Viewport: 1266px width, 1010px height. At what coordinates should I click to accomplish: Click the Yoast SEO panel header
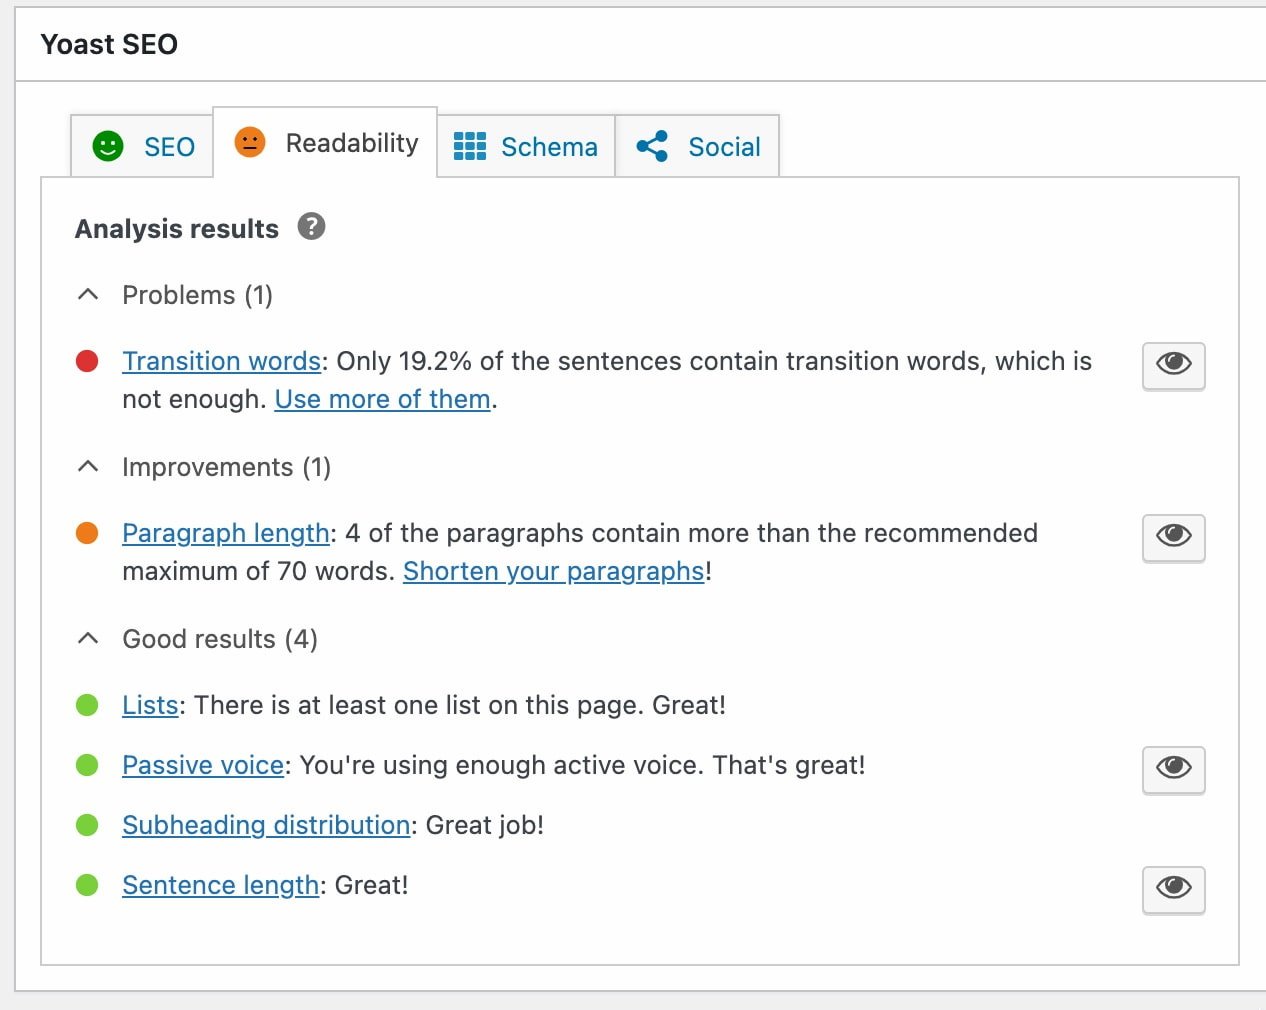click(109, 44)
